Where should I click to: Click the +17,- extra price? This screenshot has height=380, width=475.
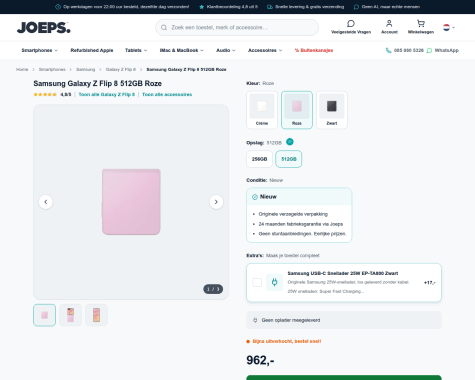[430, 283]
